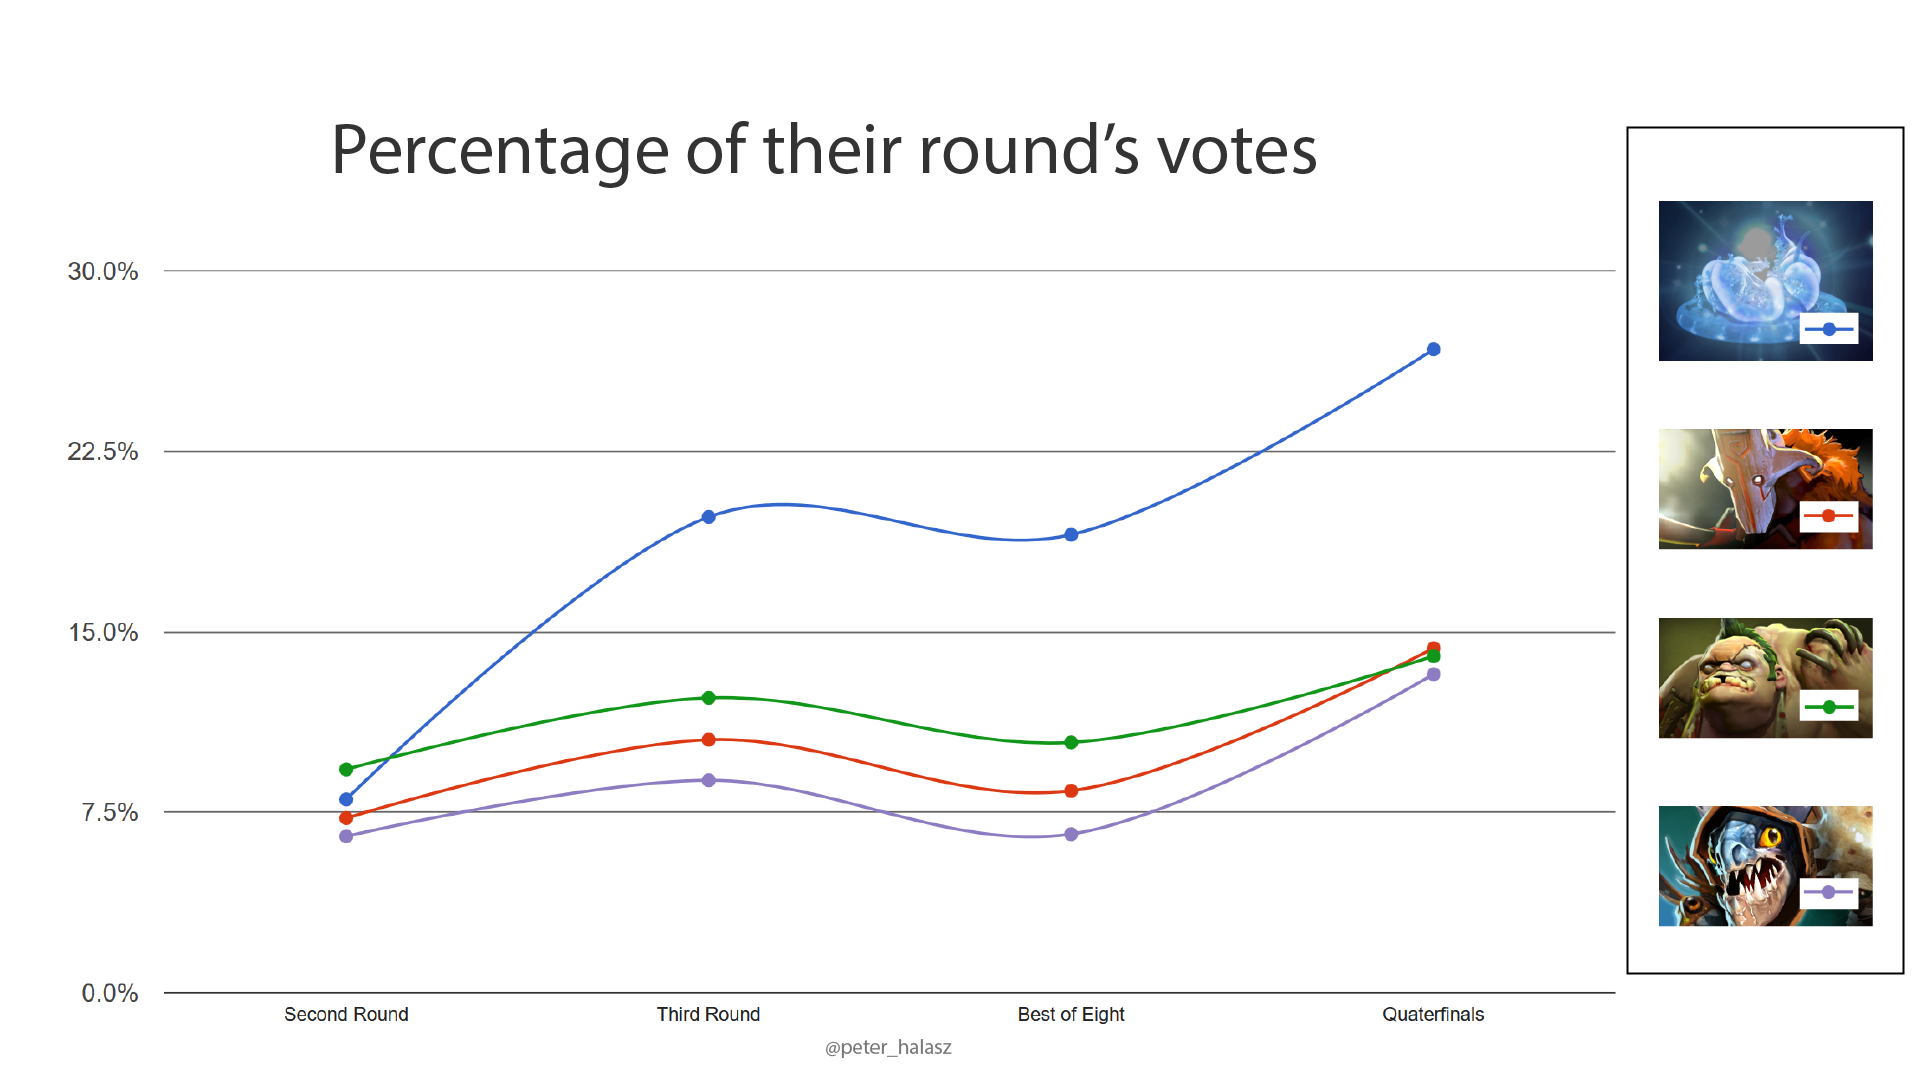Image resolution: width=1920 pixels, height=1080 pixels.
Task: Click the red legend line marker
Action: tap(1829, 516)
